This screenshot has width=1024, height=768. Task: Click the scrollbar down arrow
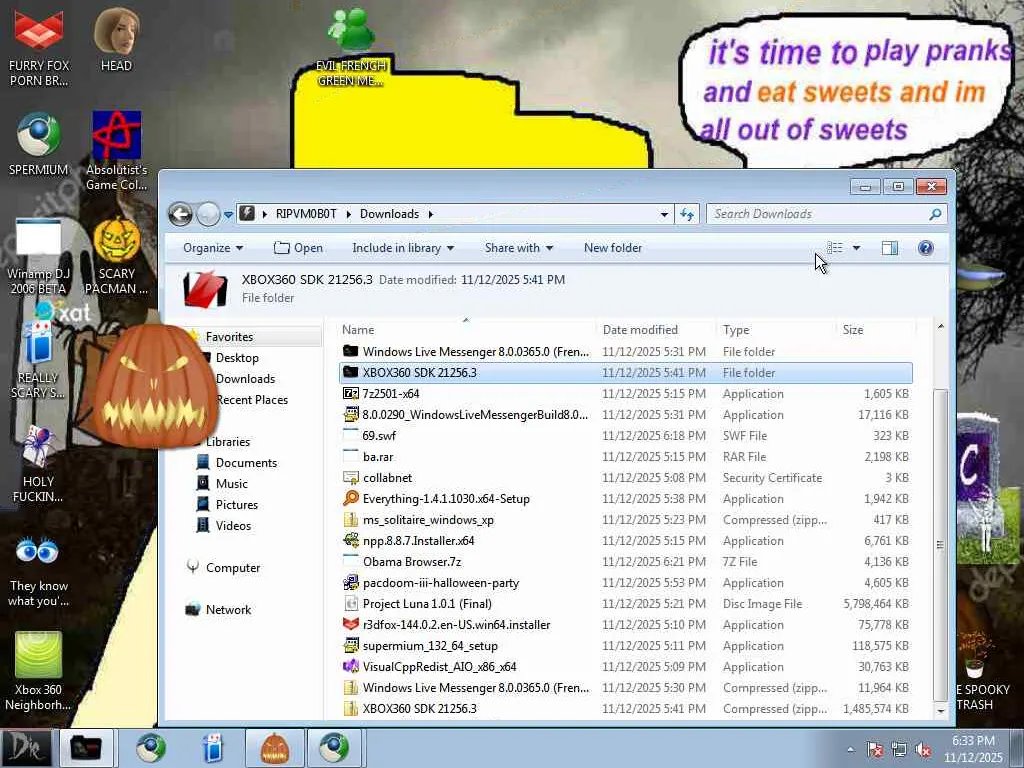[x=940, y=711]
